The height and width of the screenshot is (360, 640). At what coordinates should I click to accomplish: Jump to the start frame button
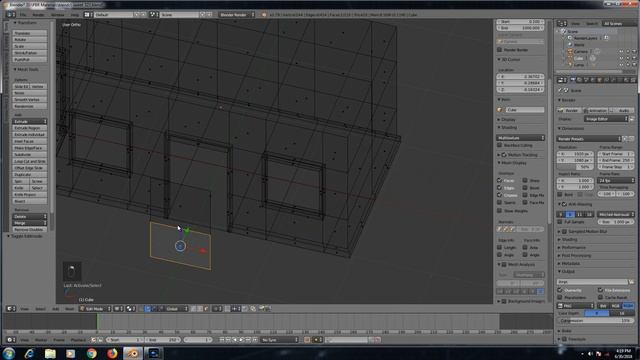click(222, 340)
